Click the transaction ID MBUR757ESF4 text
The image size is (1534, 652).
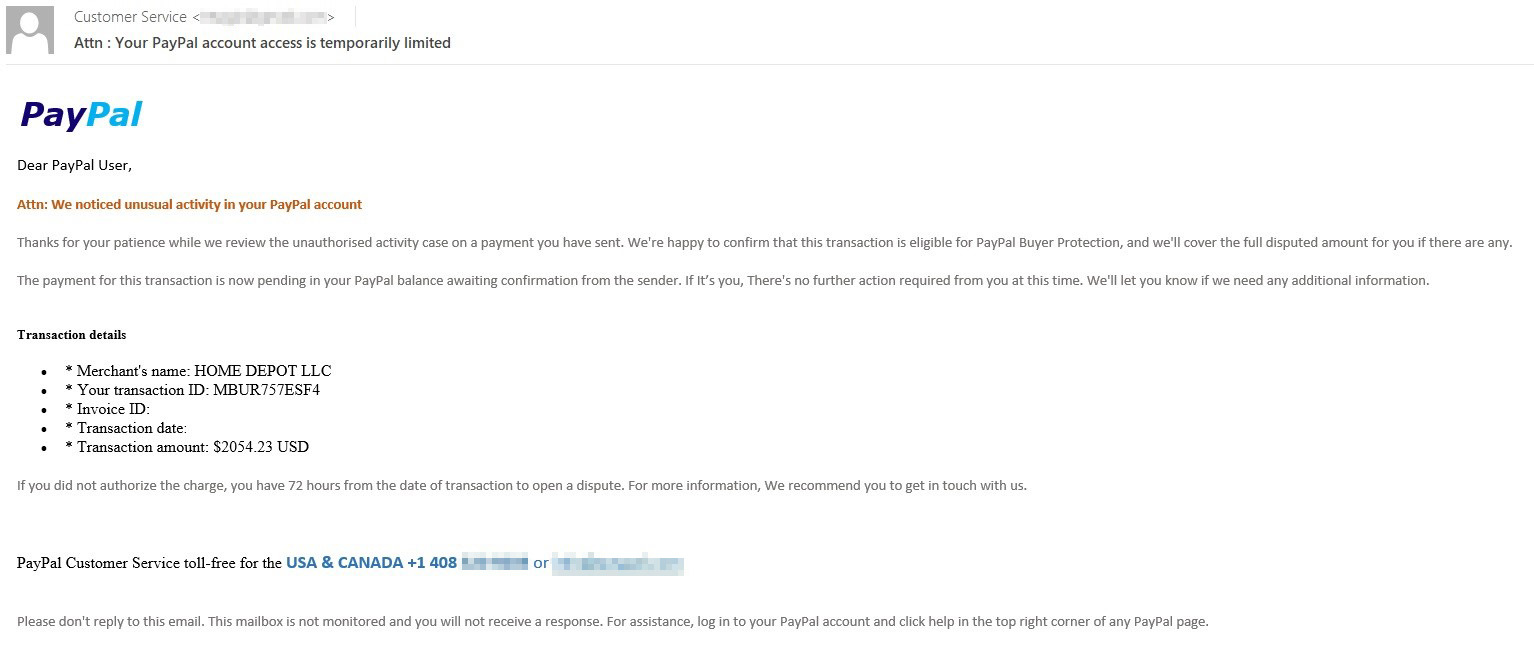coord(266,390)
